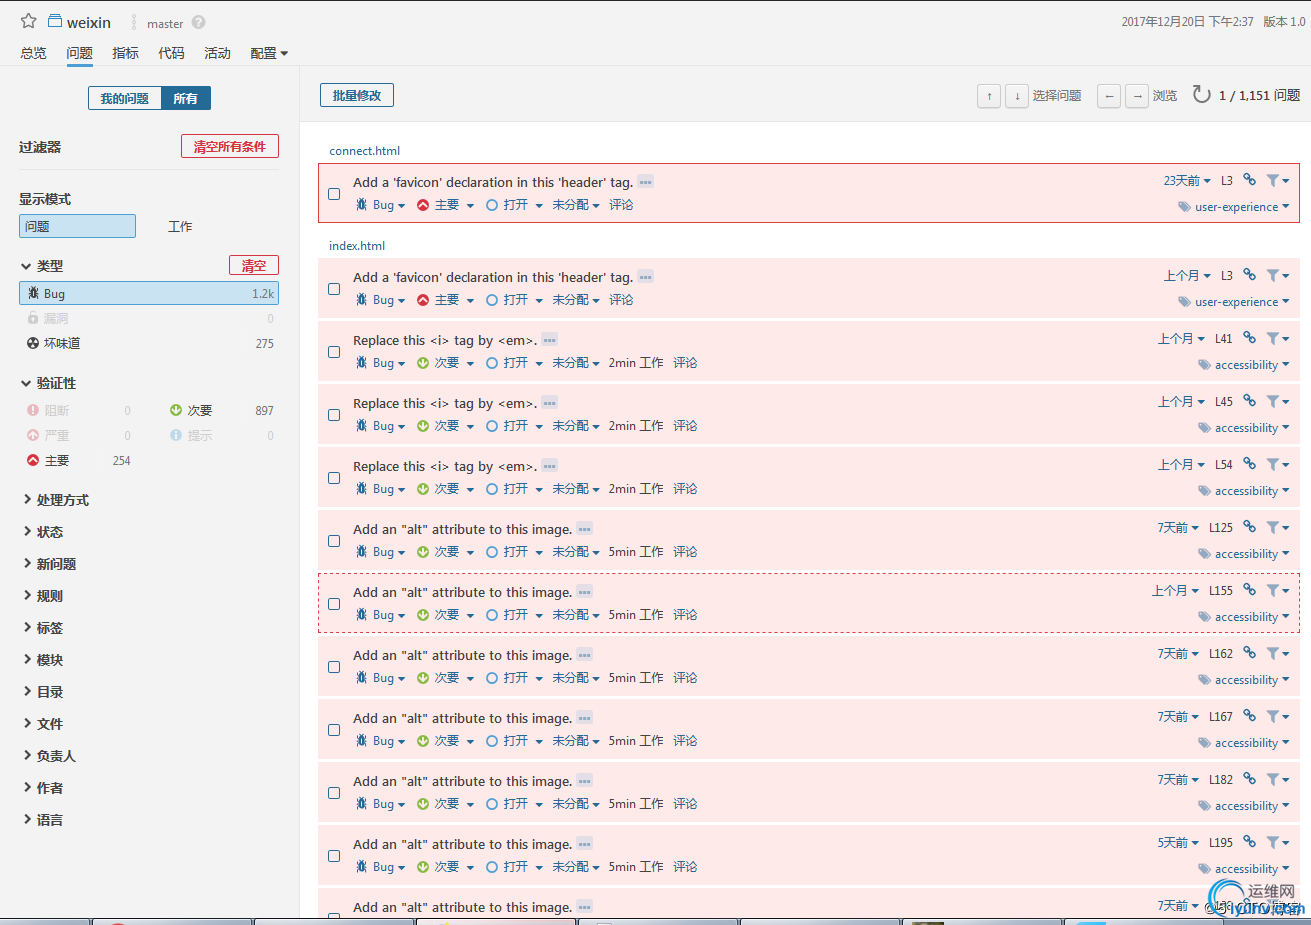Open the 配置 dropdown menu
This screenshot has width=1311, height=925.
tap(269, 53)
